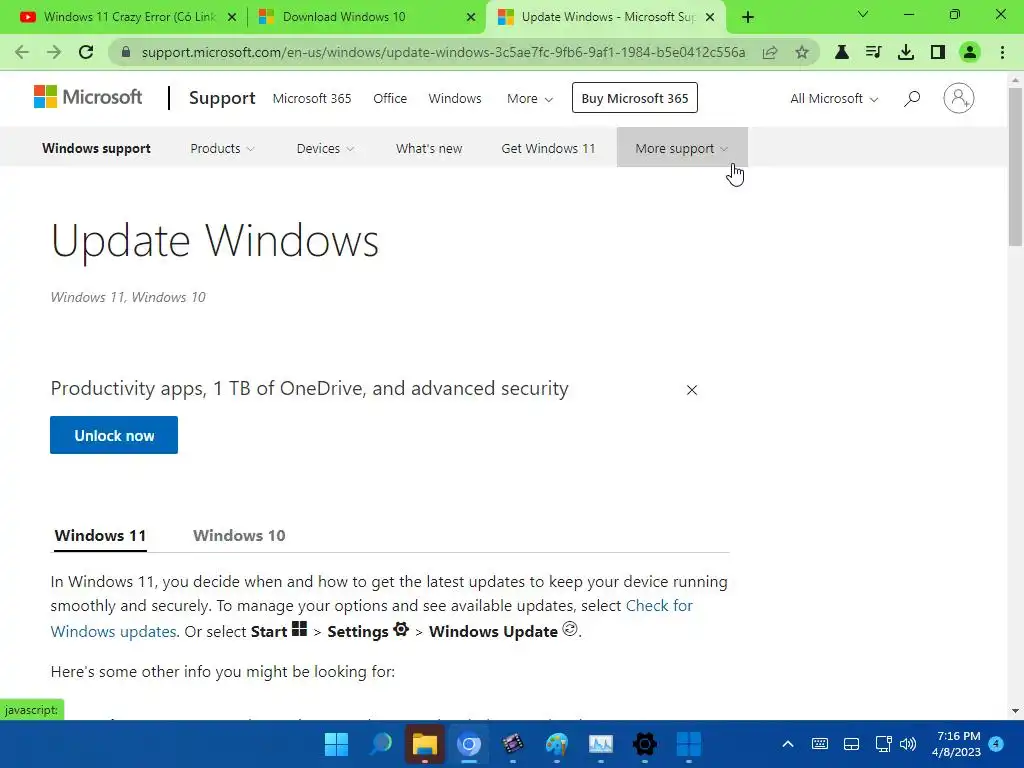Viewport: 1024px width, 768px height.
Task: Open the Support home link
Action: 222,98
